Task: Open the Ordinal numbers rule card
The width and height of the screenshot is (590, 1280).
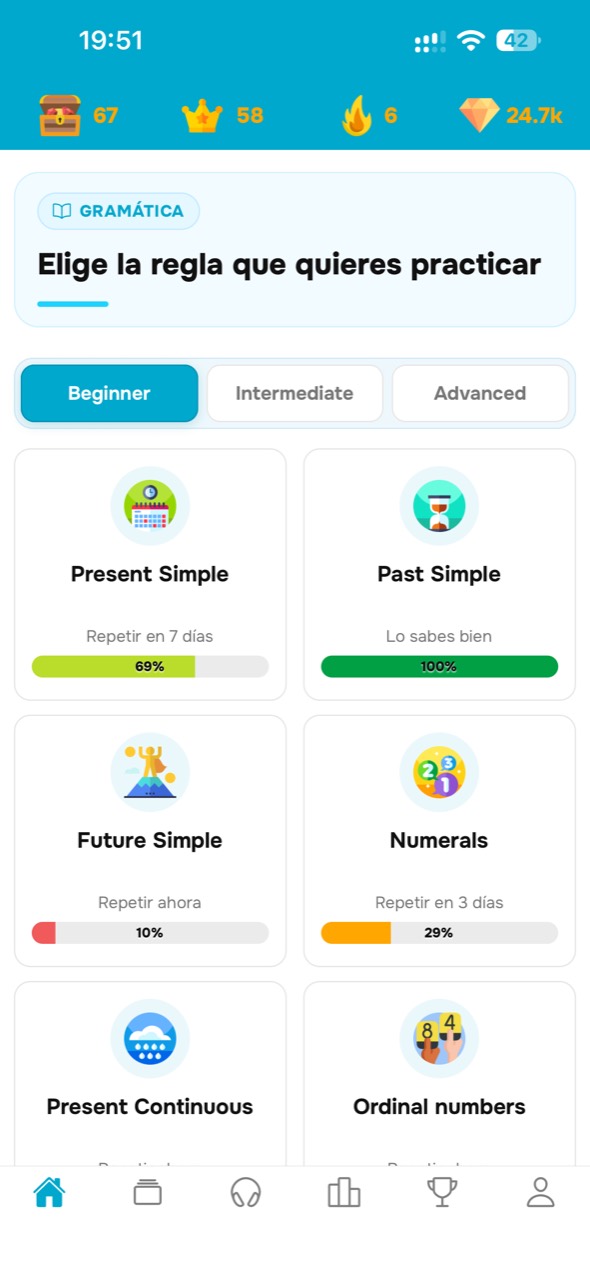Action: click(x=439, y=1074)
